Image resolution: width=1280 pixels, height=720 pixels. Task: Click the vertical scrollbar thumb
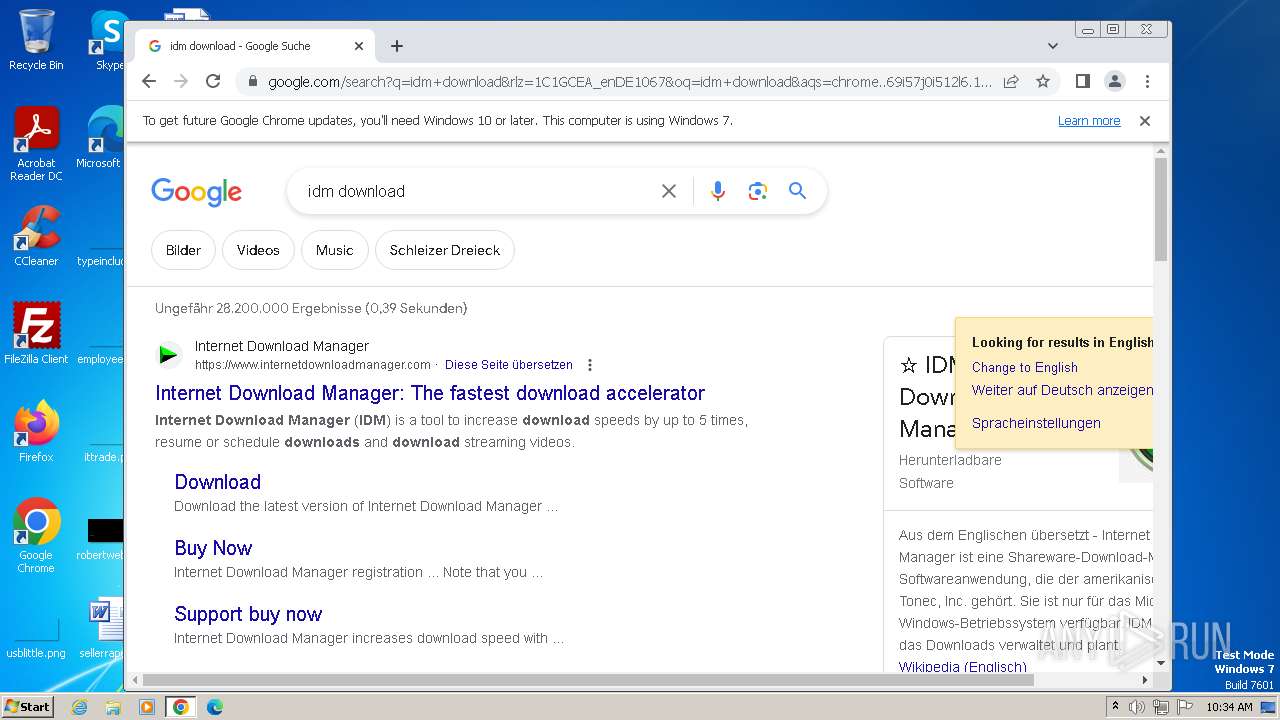click(x=1161, y=208)
